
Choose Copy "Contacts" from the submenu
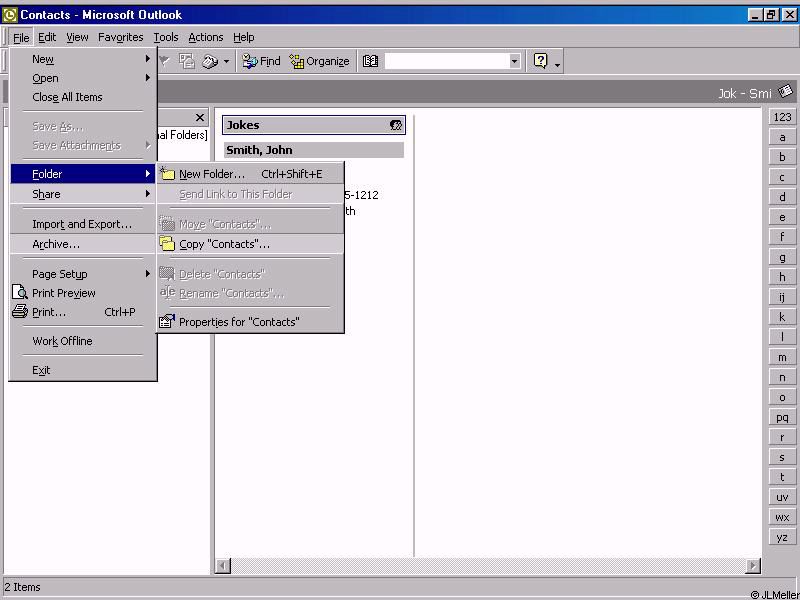[x=250, y=244]
